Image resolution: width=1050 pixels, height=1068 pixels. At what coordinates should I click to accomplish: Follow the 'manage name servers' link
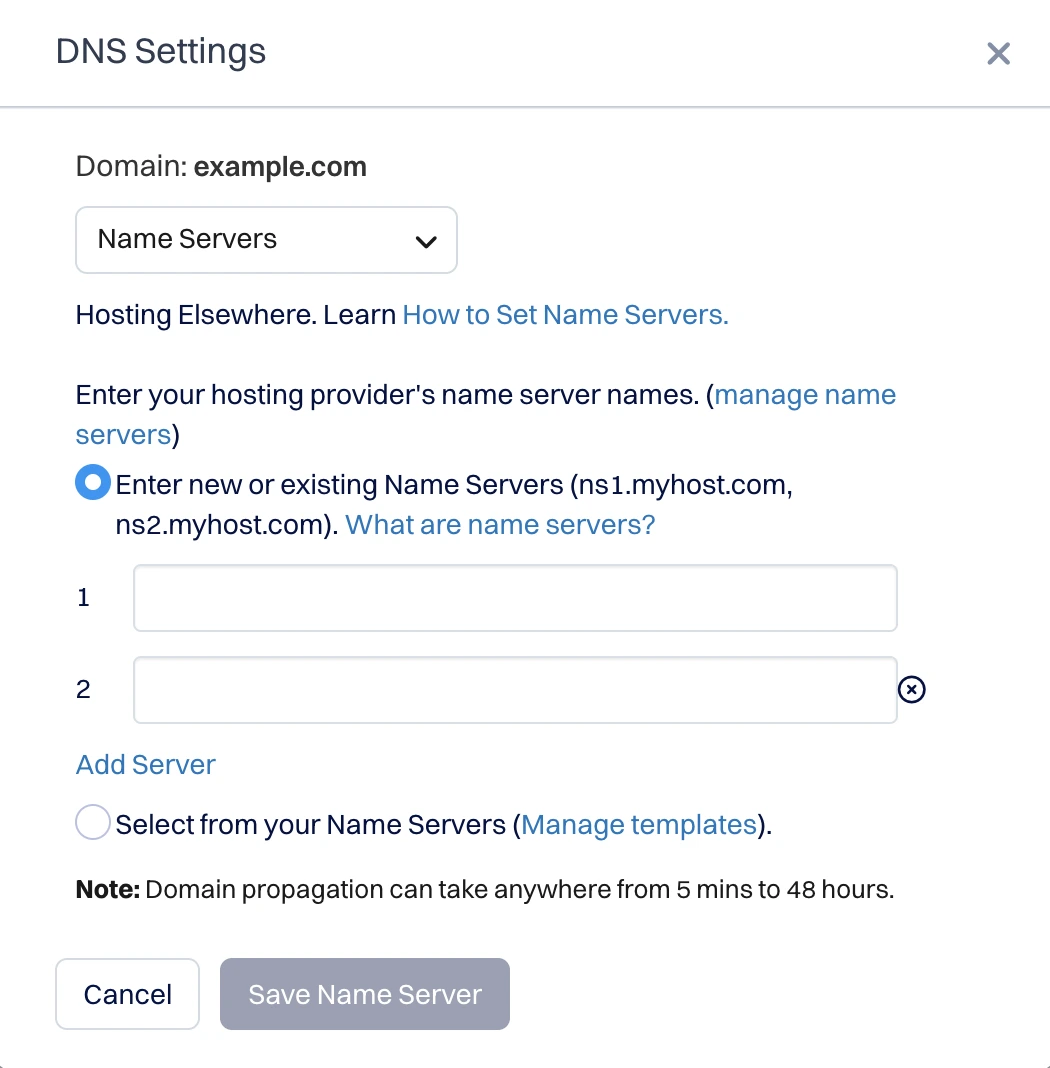coord(805,395)
